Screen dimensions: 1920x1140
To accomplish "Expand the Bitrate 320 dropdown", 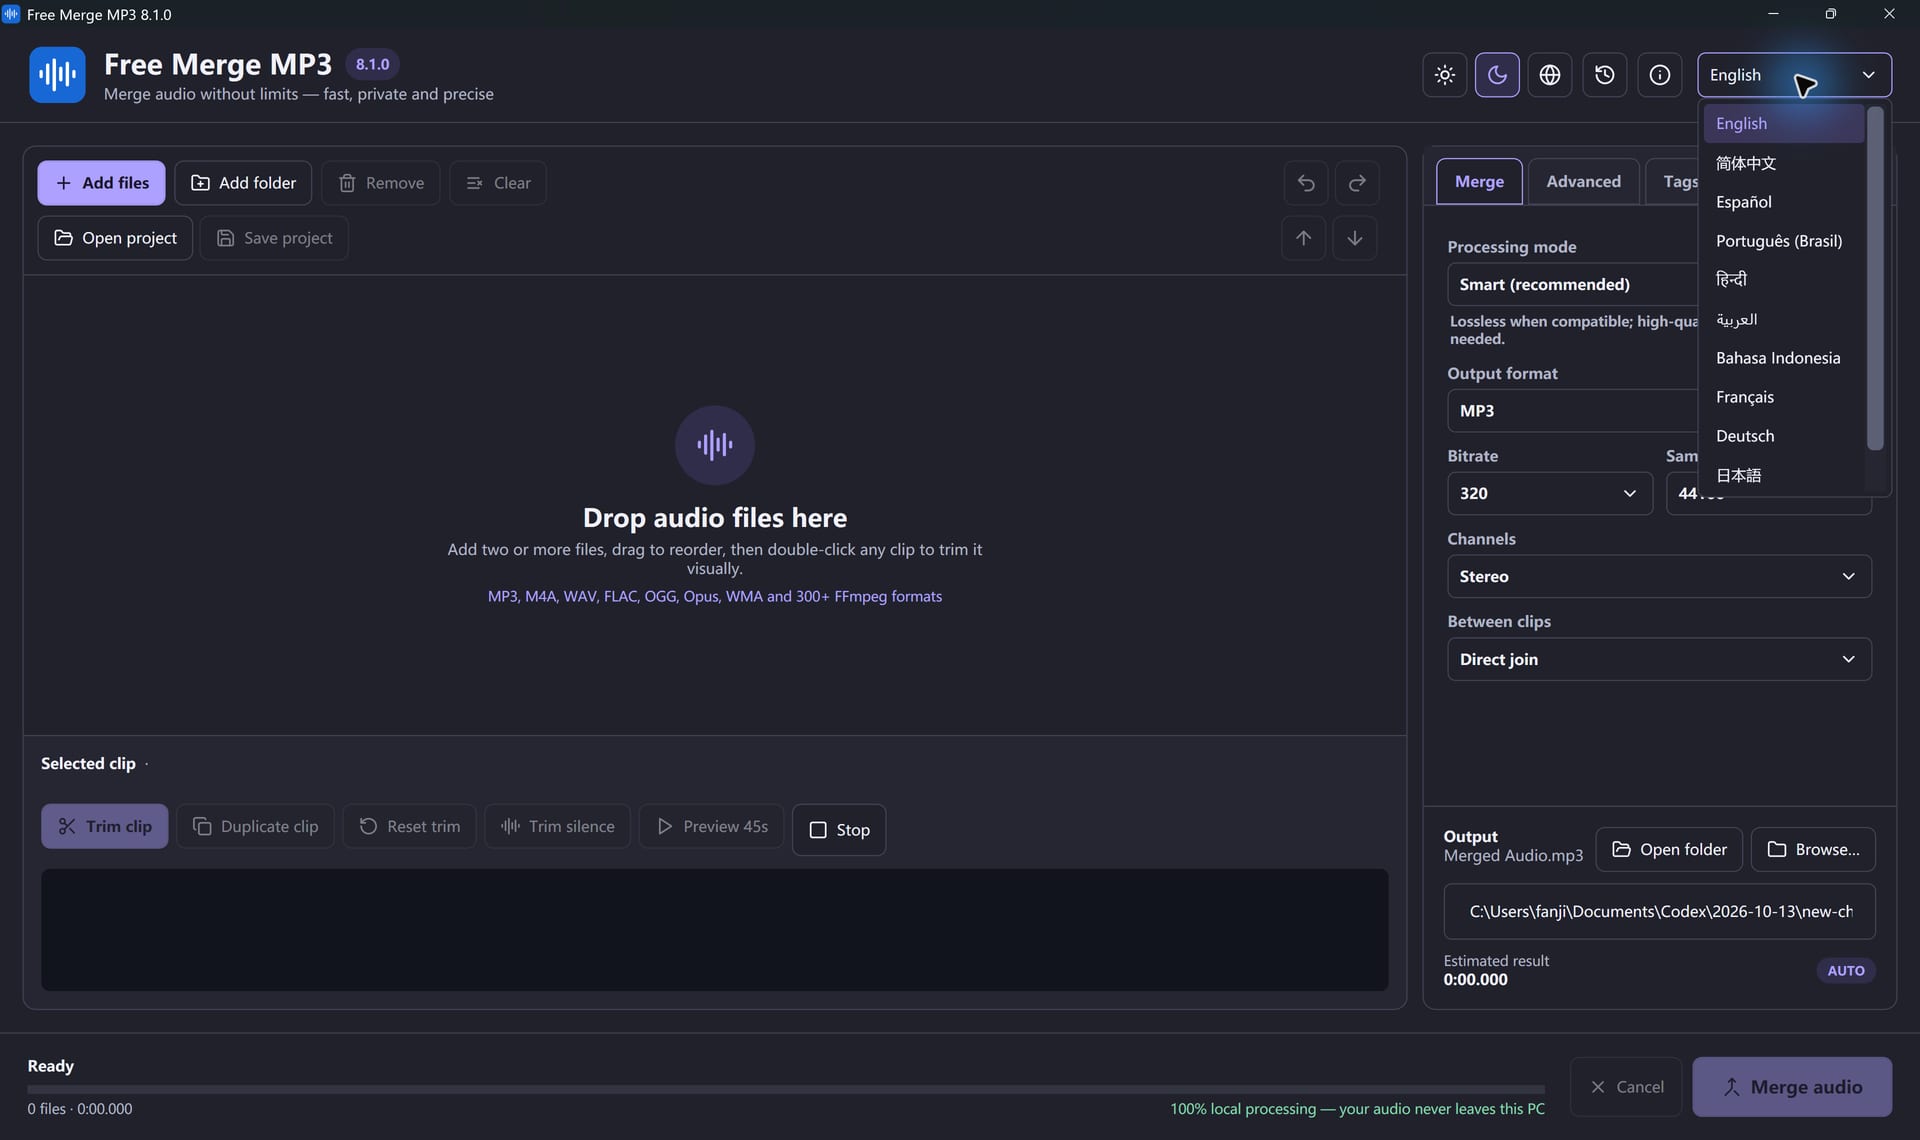I will coord(1550,494).
